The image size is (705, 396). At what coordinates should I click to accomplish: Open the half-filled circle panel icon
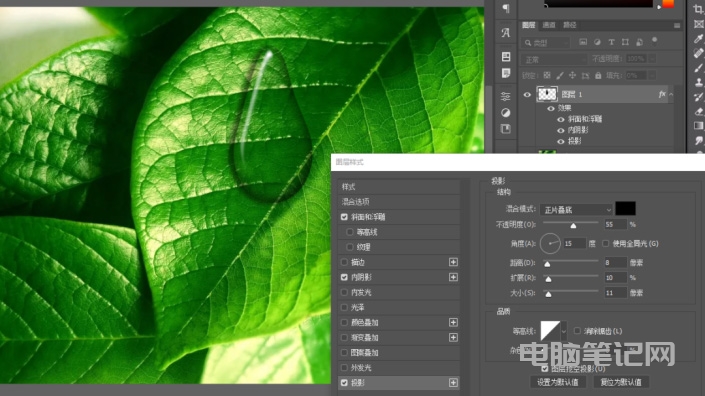pyautogui.click(x=506, y=113)
